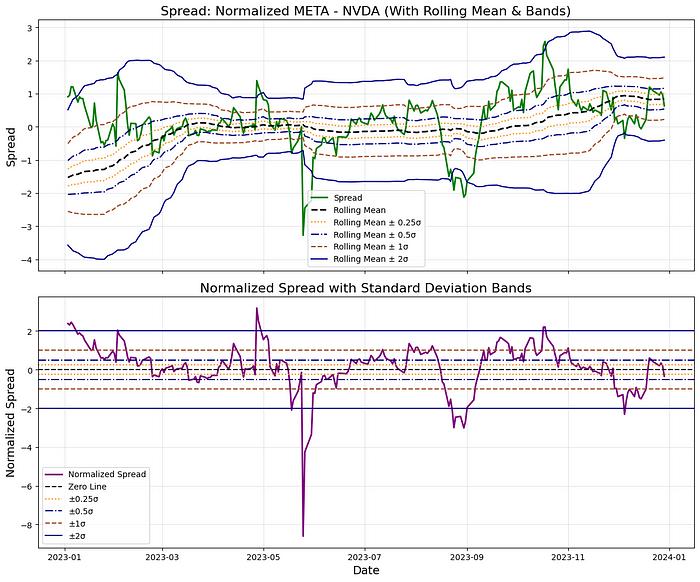The height and width of the screenshot is (582, 700).
Task: Click the "2024-01" date tick label
Action: tap(669, 557)
